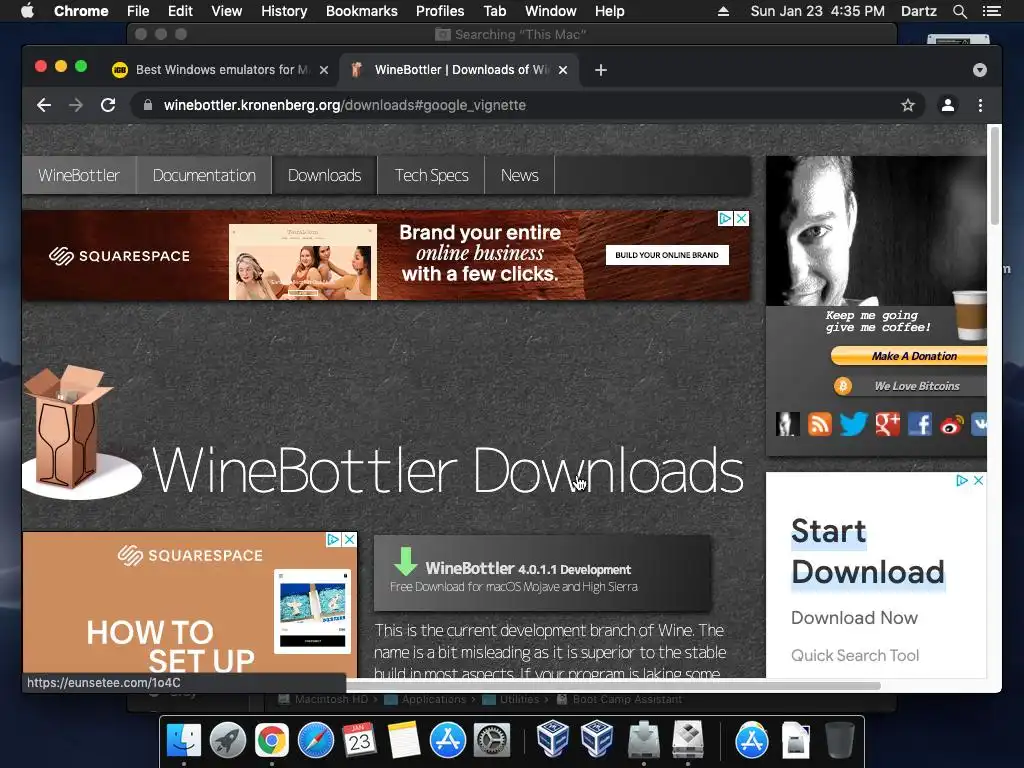
Task: Open AdChoices on Start Download ad
Action: (962, 481)
